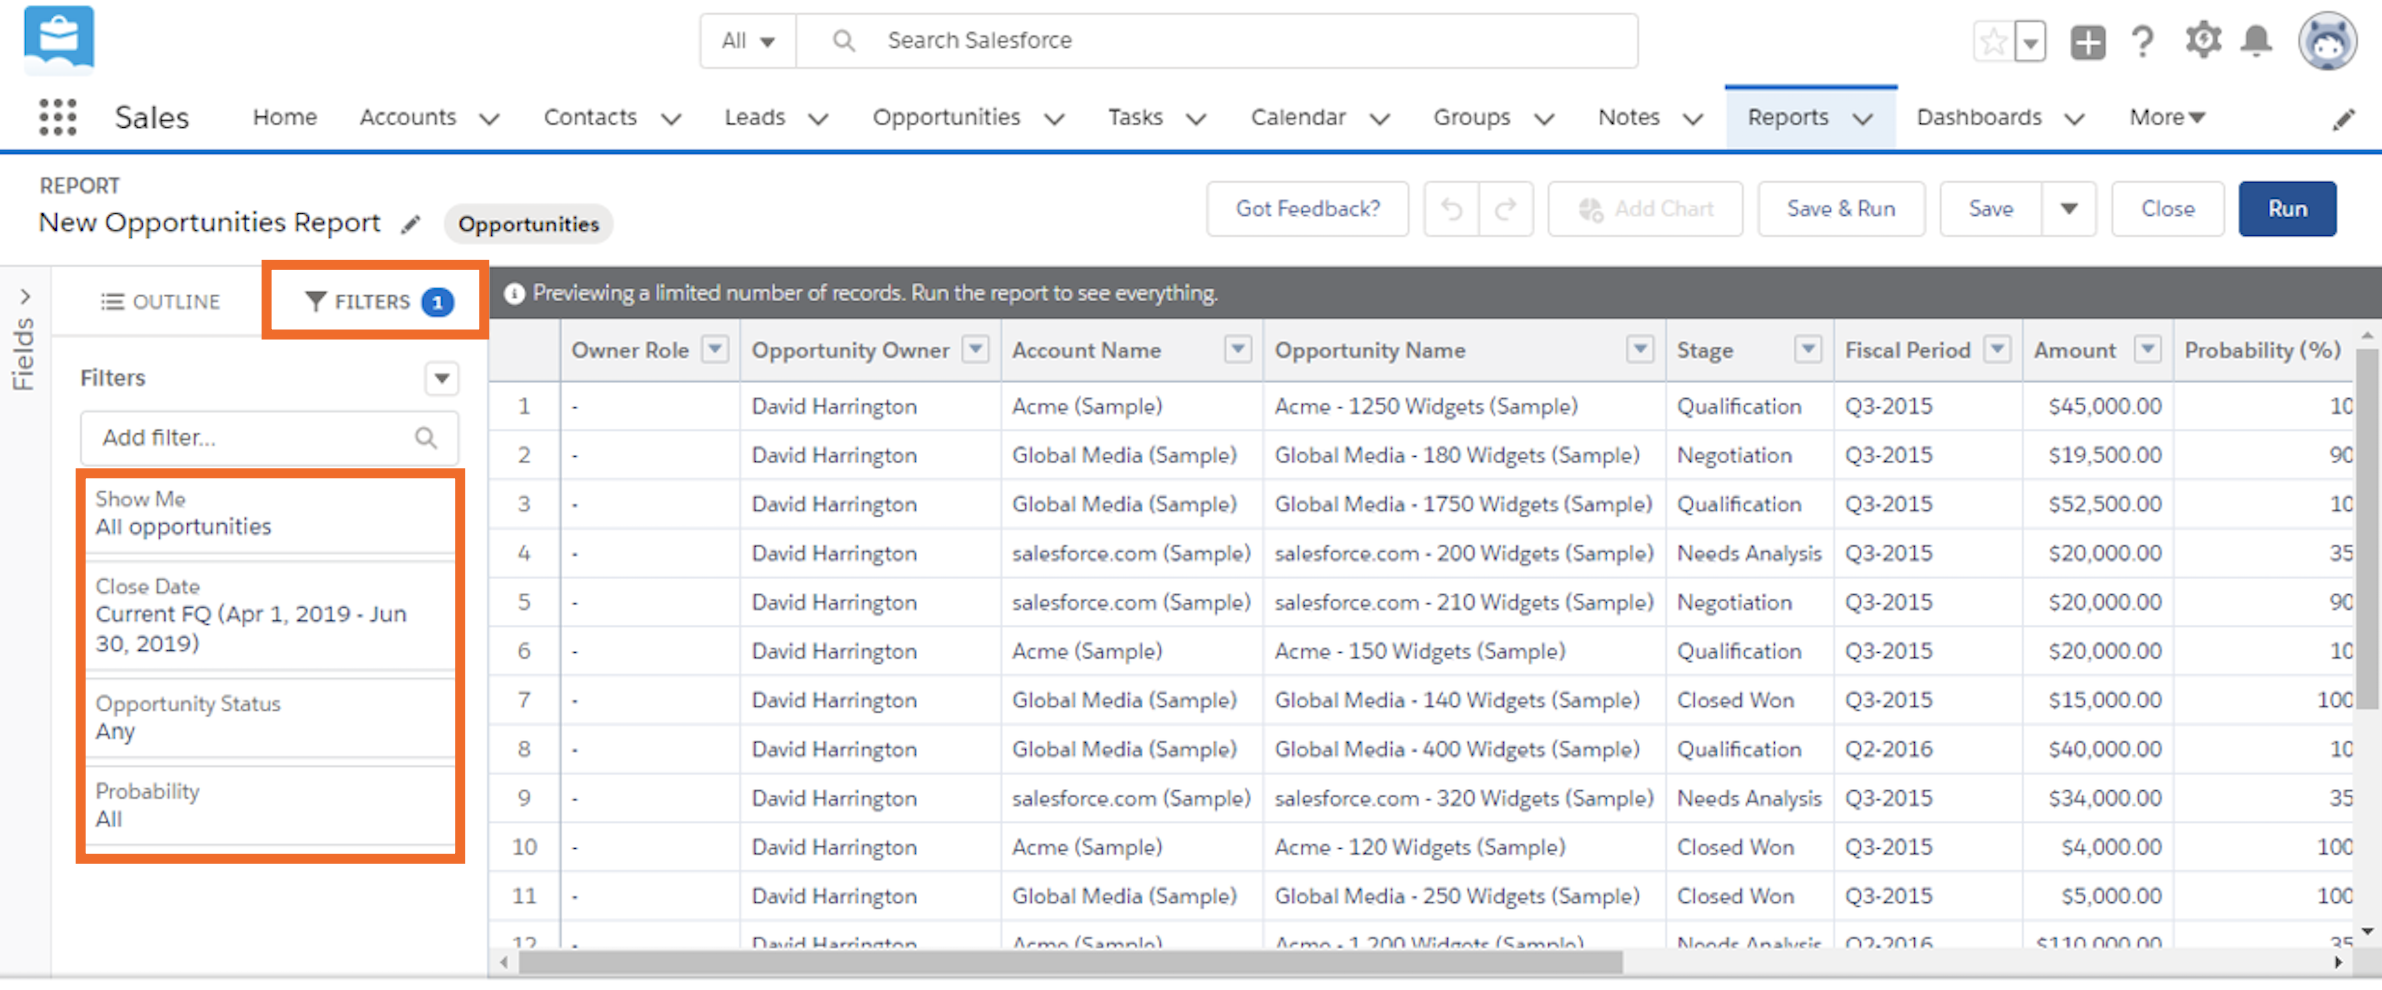The width and height of the screenshot is (2382, 990).
Task: Click the Add filter input field
Action: point(269,438)
